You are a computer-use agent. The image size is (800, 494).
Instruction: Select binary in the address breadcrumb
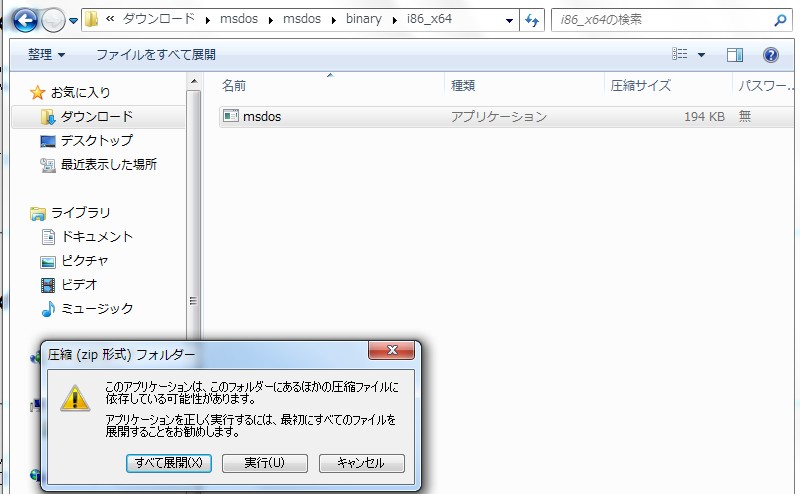point(364,19)
